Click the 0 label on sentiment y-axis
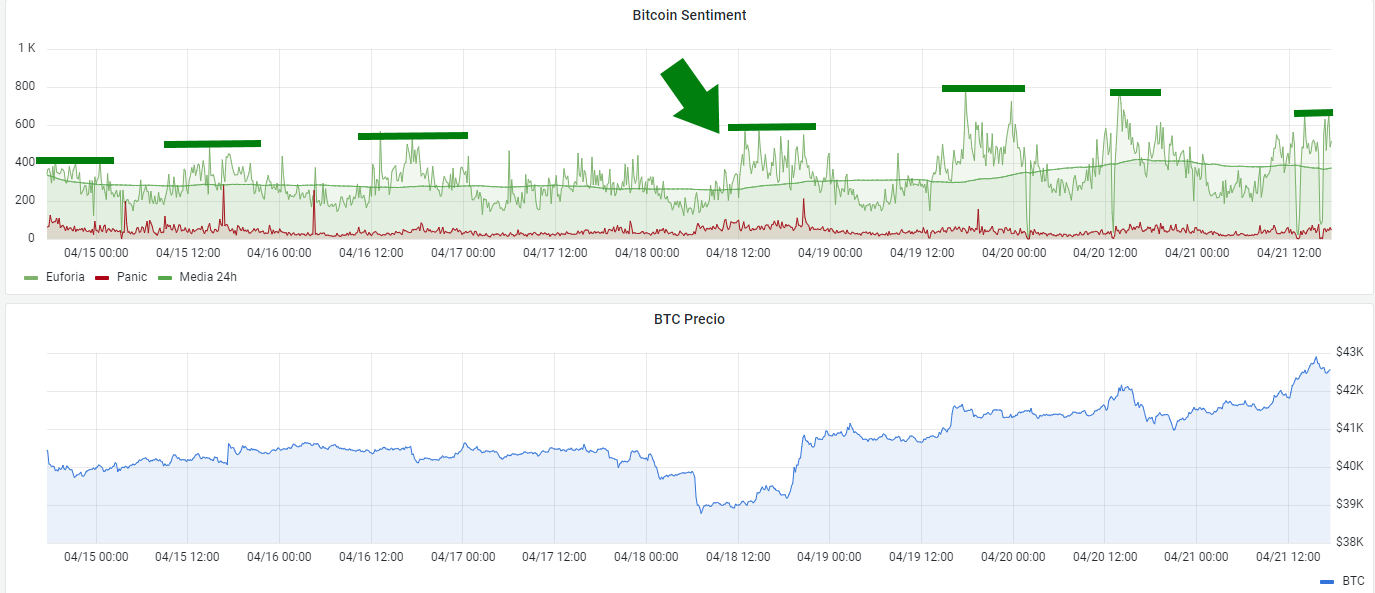The image size is (1375, 593). (x=31, y=238)
